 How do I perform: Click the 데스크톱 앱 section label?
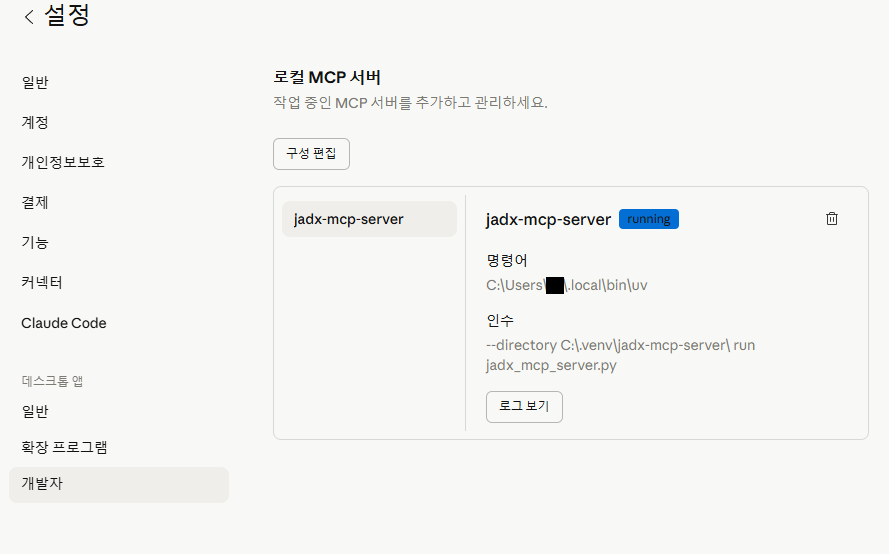[x=52, y=381]
